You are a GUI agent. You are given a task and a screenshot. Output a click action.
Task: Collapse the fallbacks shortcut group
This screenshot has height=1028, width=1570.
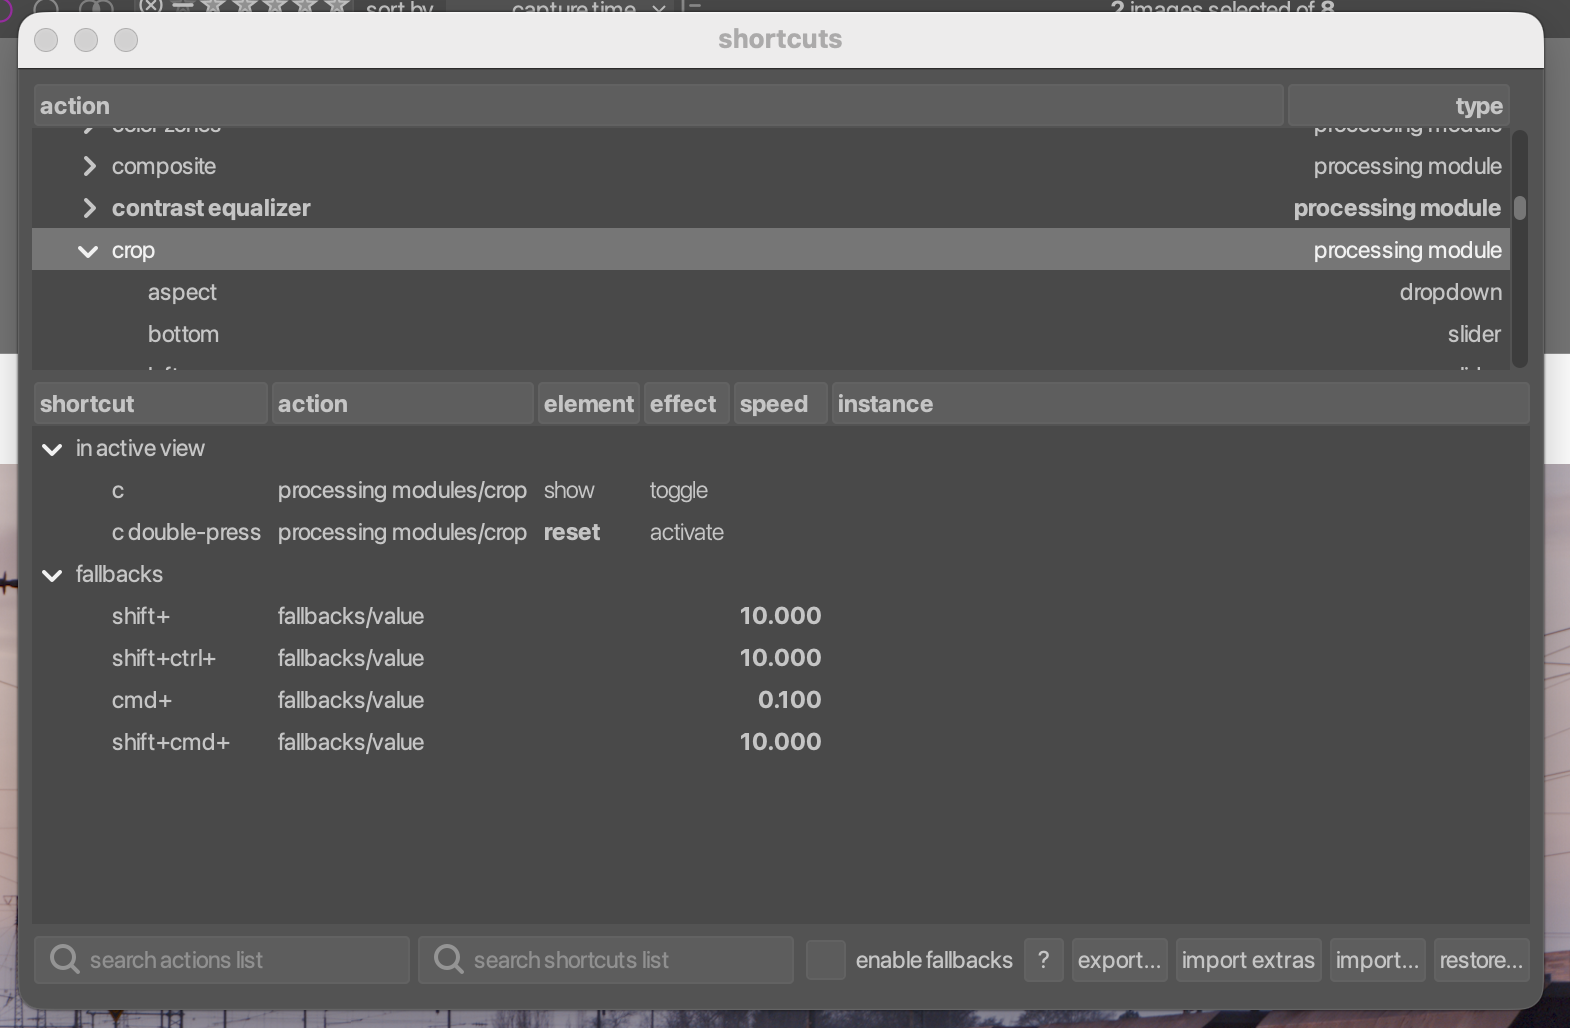coord(52,575)
